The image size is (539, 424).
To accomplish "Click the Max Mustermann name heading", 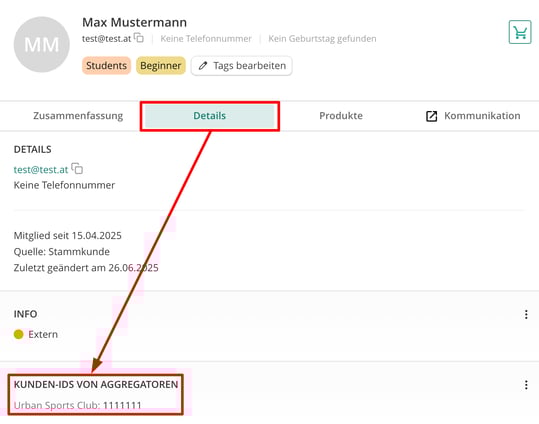I will (x=134, y=23).
